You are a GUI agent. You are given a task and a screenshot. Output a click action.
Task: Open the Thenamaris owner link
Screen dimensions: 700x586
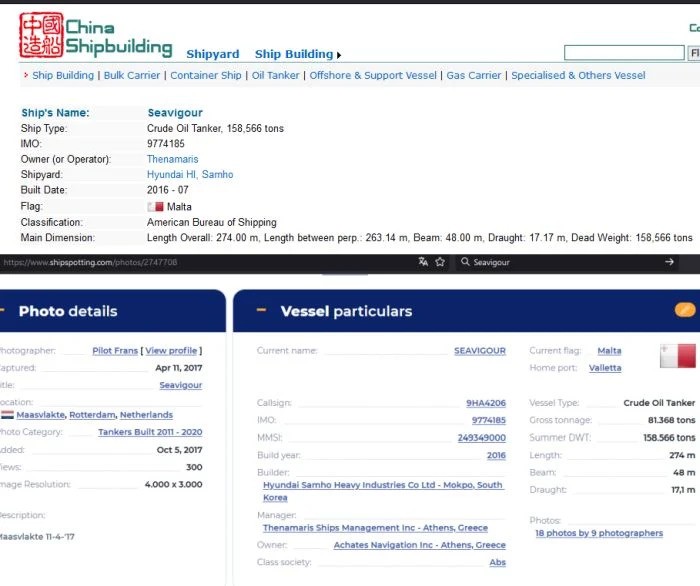click(x=172, y=159)
